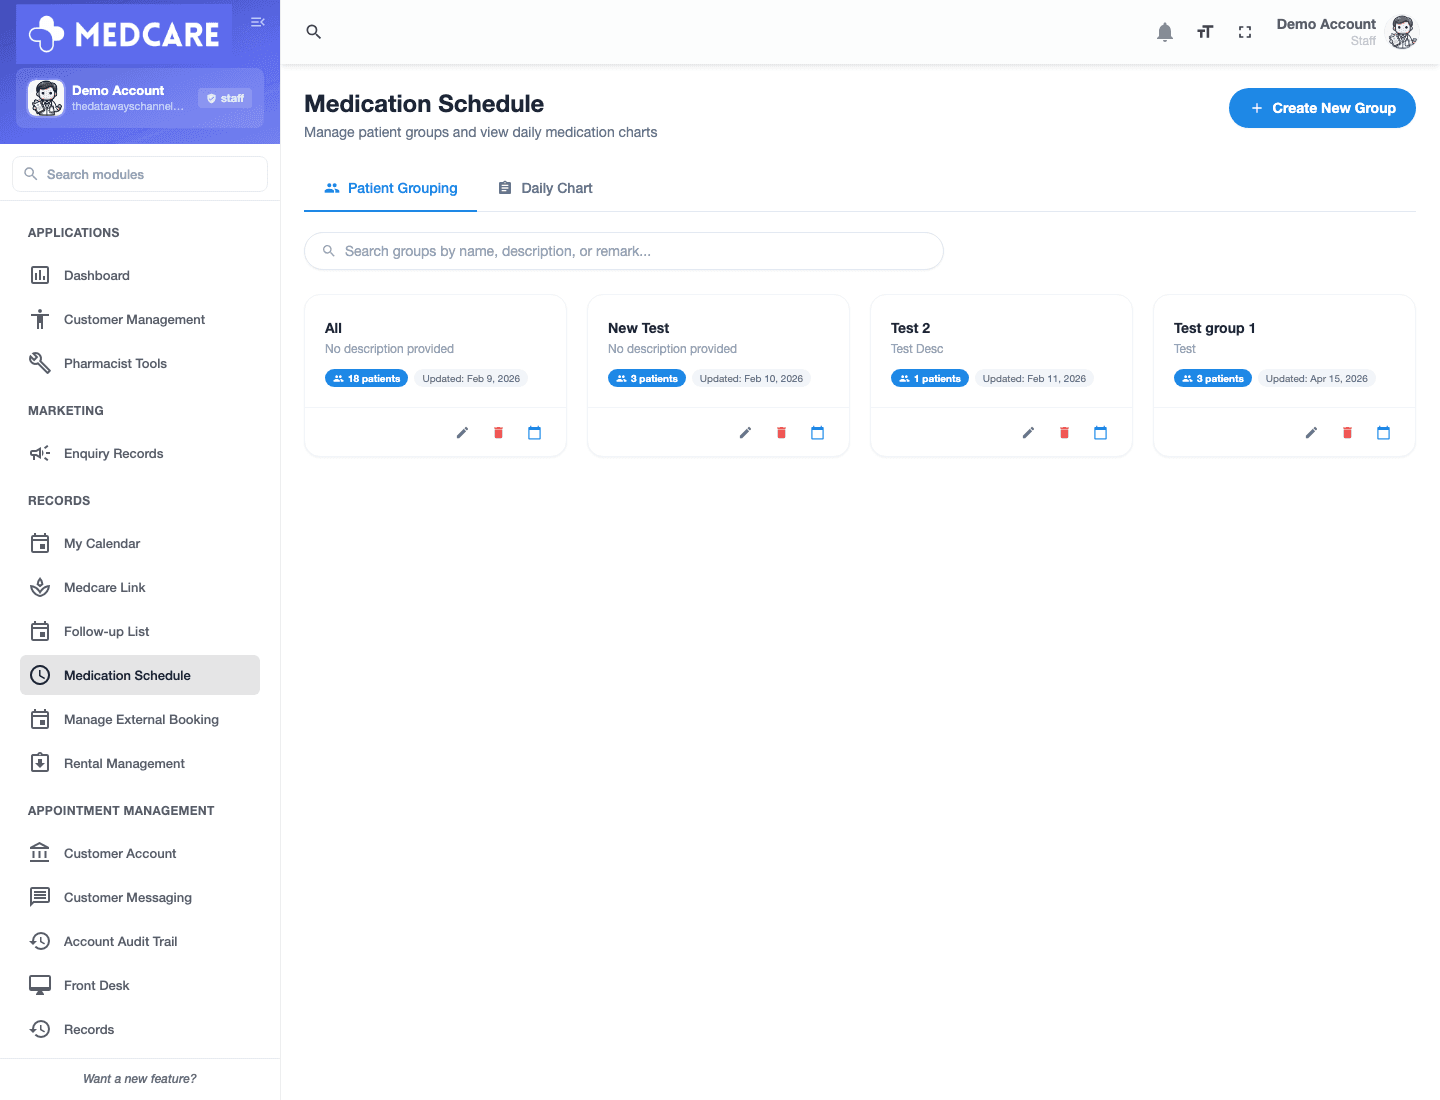The image size is (1440, 1100).
Task: Open the notifications bell icon
Action: [1165, 32]
